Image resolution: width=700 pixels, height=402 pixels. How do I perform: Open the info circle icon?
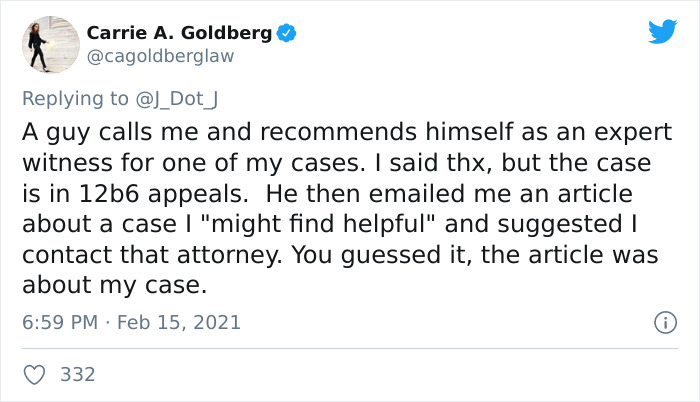click(661, 323)
